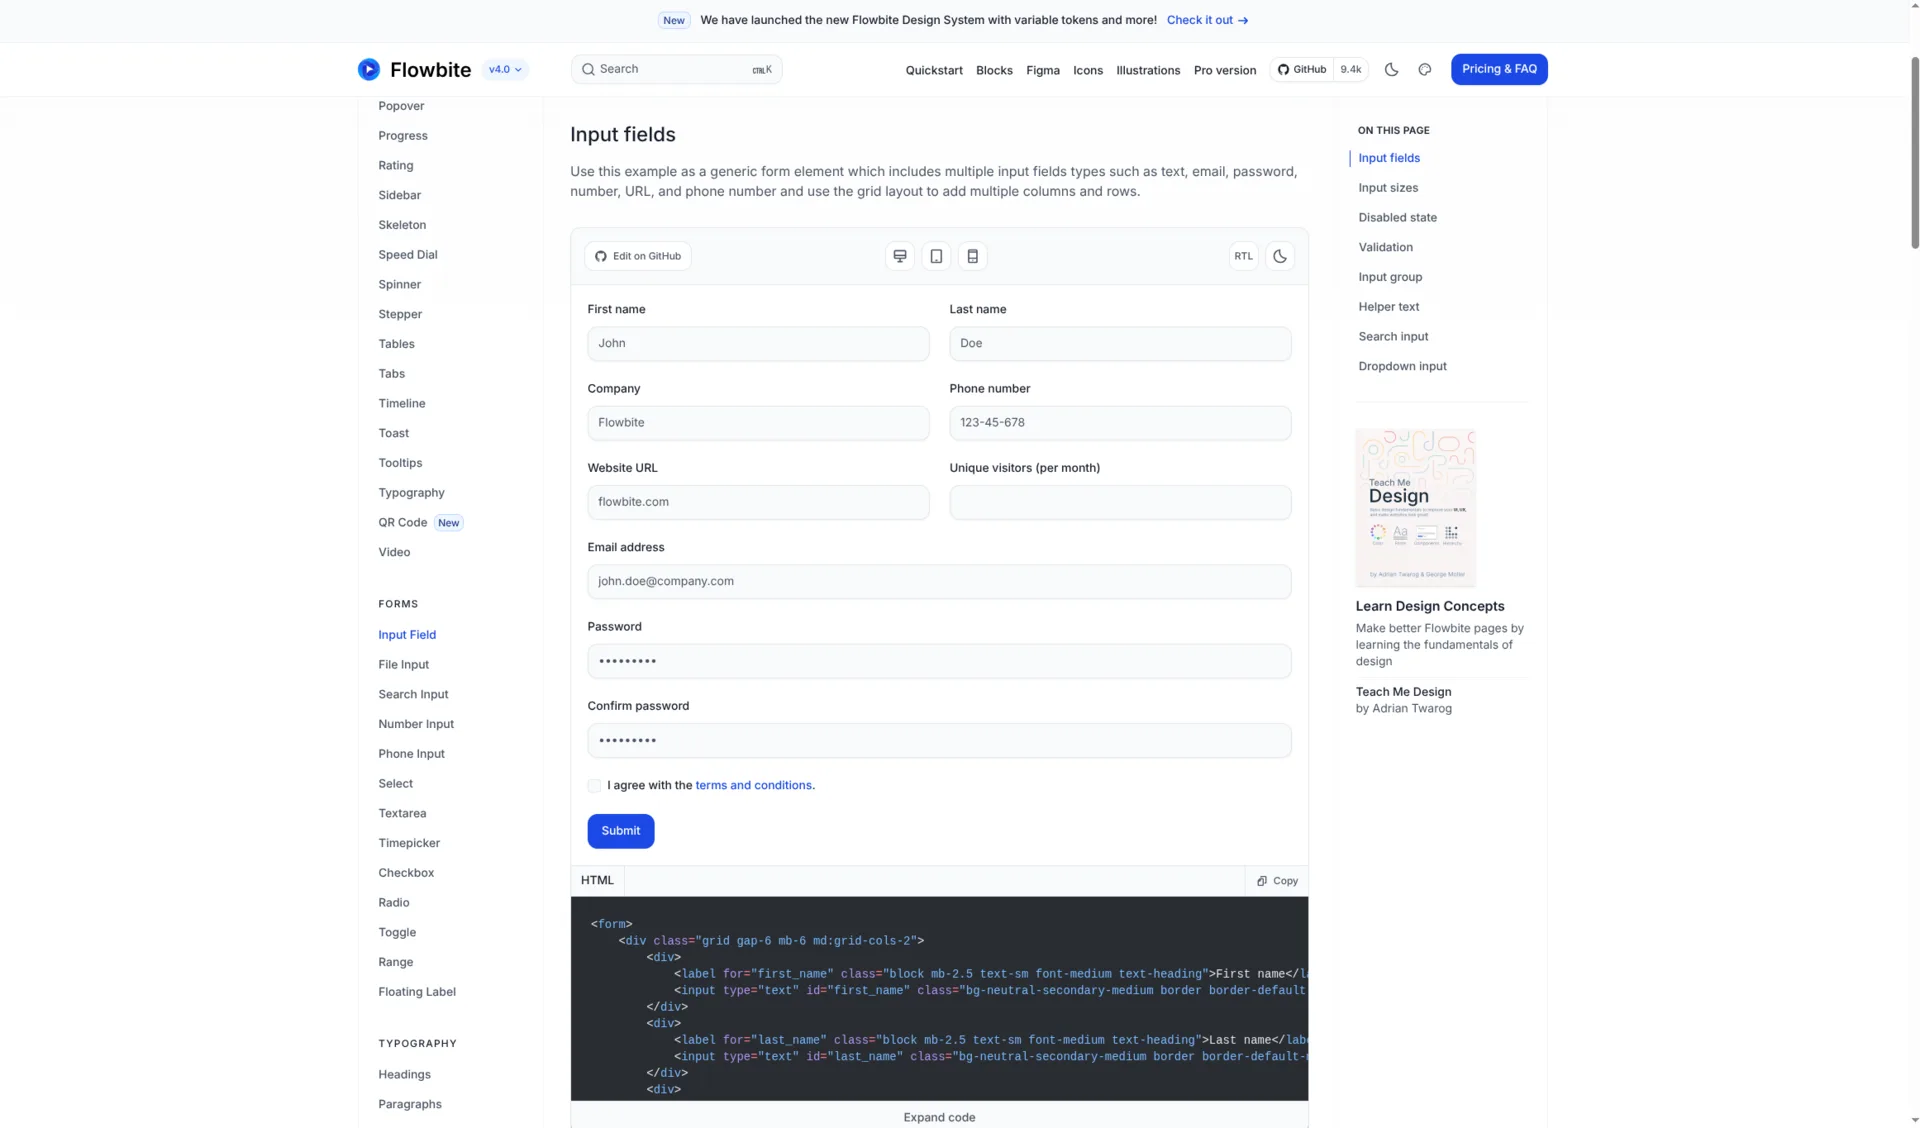Click Edit on GitHub button
The width and height of the screenshot is (1920, 1128).
click(638, 256)
